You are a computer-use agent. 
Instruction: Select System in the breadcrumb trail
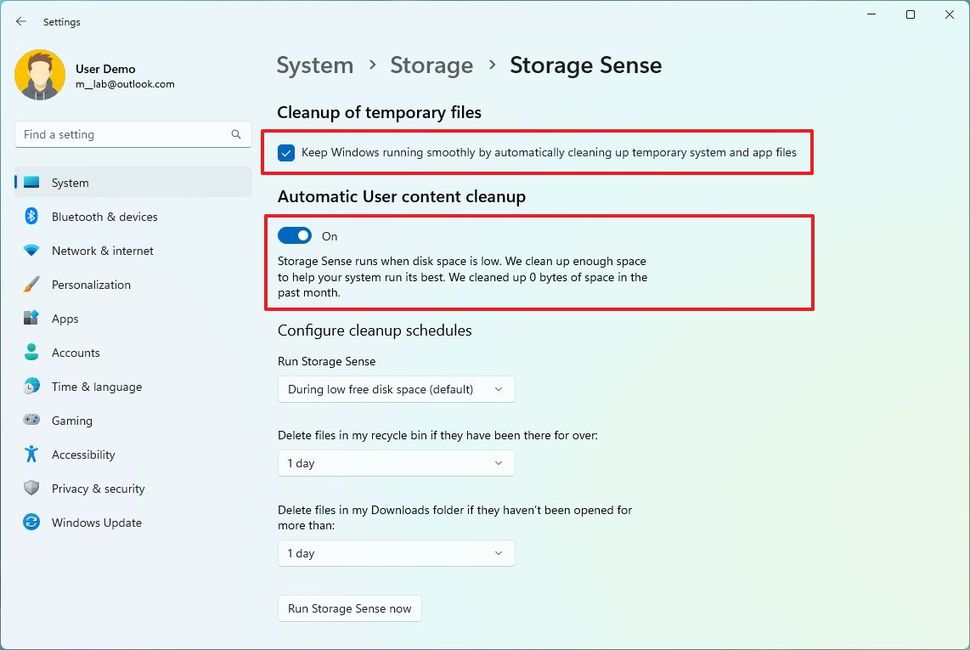[x=314, y=65]
